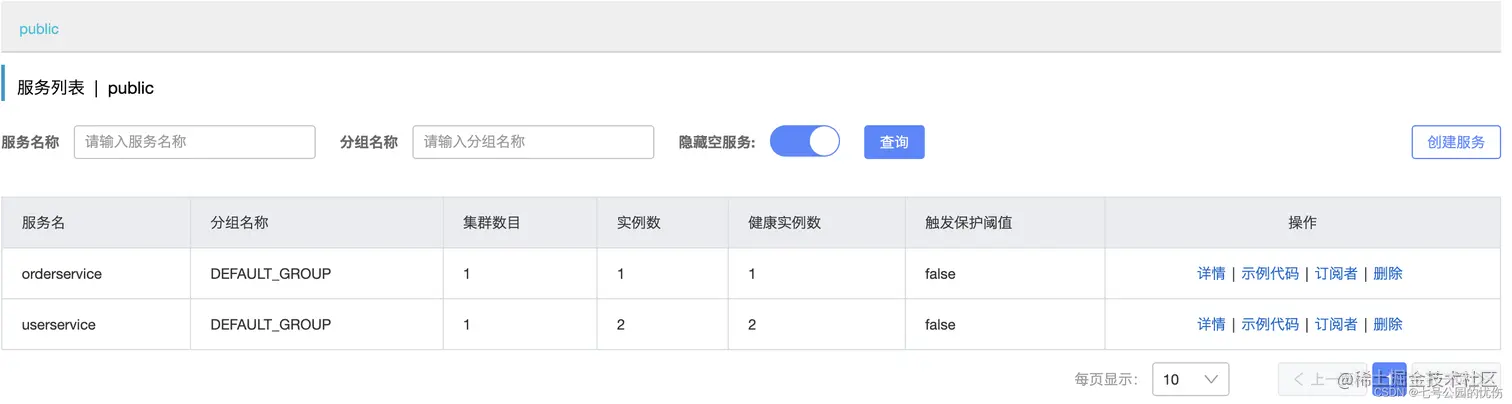
Task: Click the 查询 button
Action: [894, 142]
